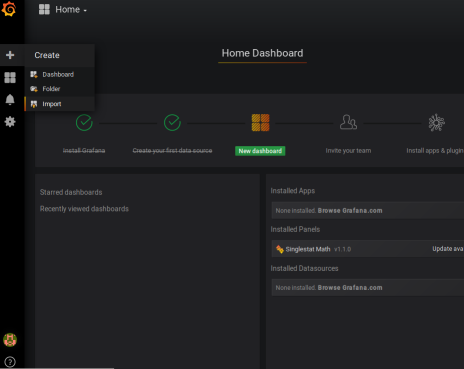Click the dashboards grid icon beside Home
Viewport: 464px width, 369px height.
(x=44, y=10)
